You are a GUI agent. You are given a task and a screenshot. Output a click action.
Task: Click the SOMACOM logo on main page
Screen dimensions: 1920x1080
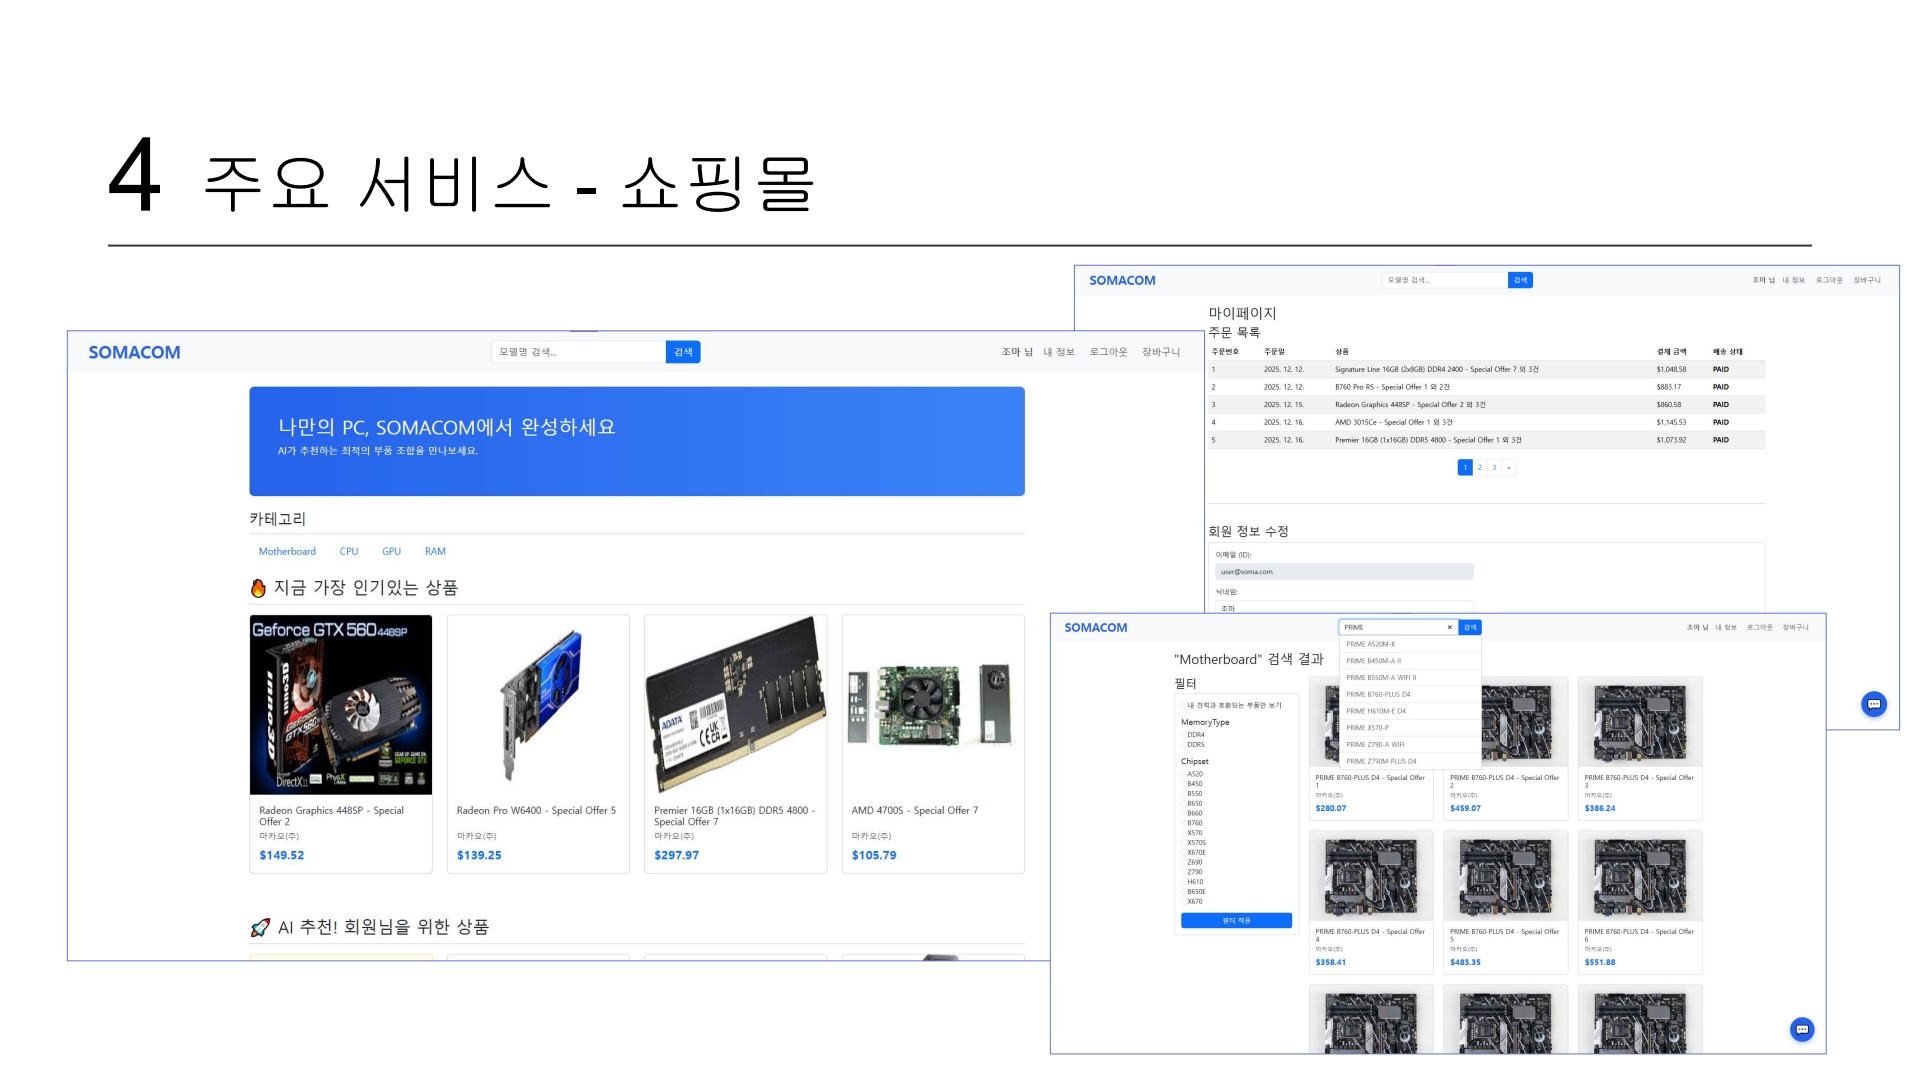[x=134, y=352]
